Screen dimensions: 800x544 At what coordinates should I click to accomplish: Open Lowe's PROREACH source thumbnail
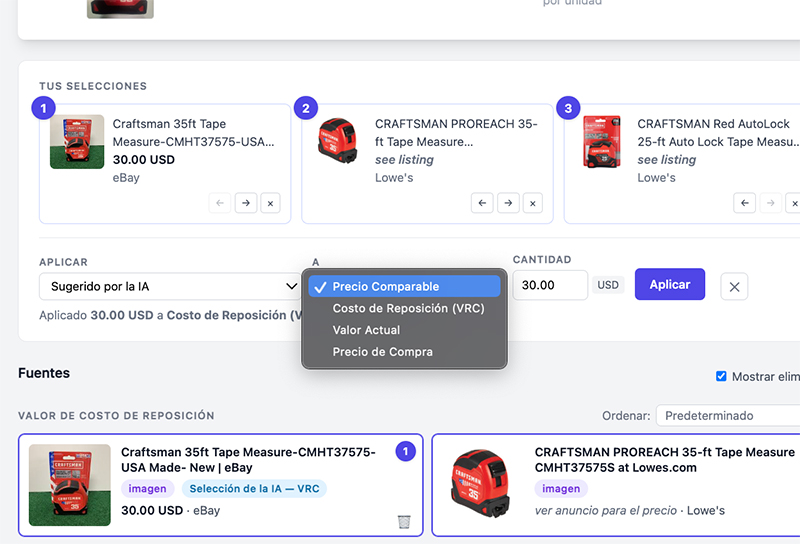click(x=480, y=483)
